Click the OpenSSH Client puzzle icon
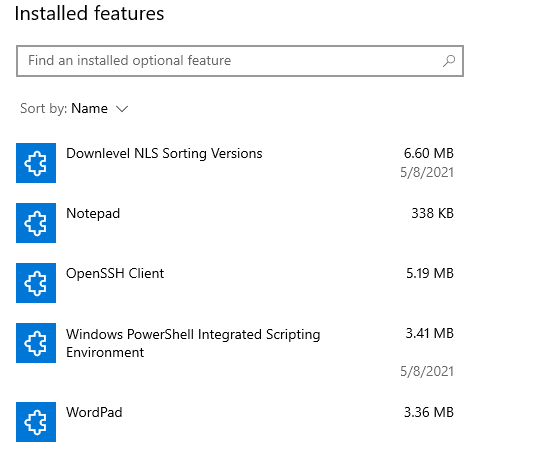This screenshot has width=542, height=467. [x=36, y=283]
